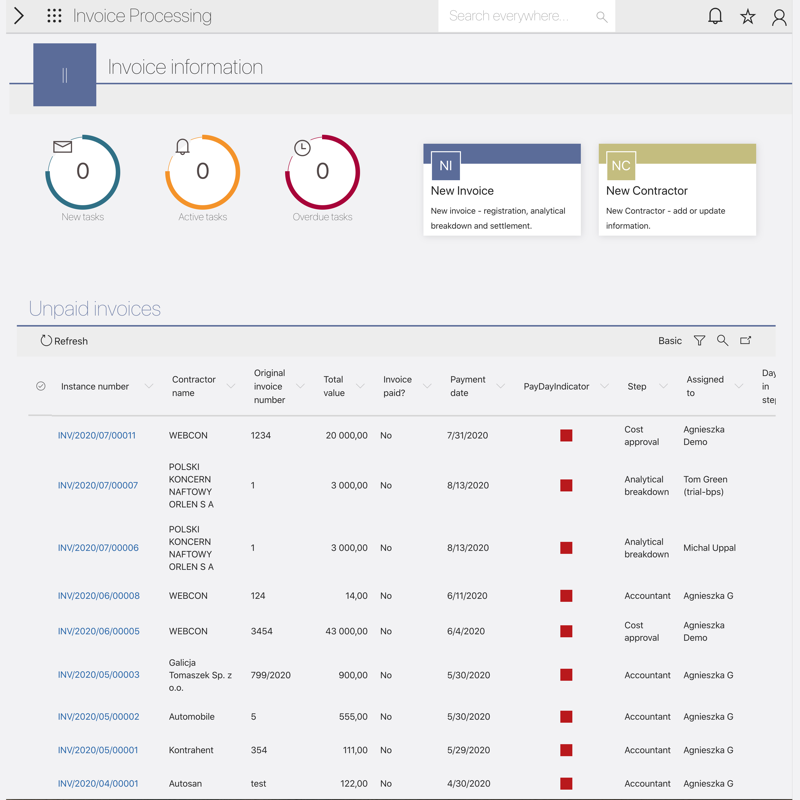Click the favorites star icon

pyautogui.click(x=748, y=16)
